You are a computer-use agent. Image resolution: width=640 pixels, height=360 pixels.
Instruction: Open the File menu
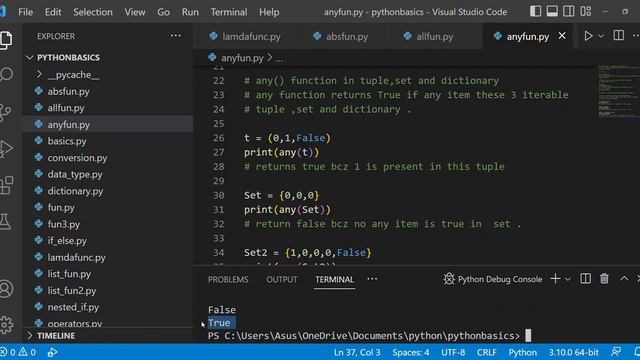[25, 12]
